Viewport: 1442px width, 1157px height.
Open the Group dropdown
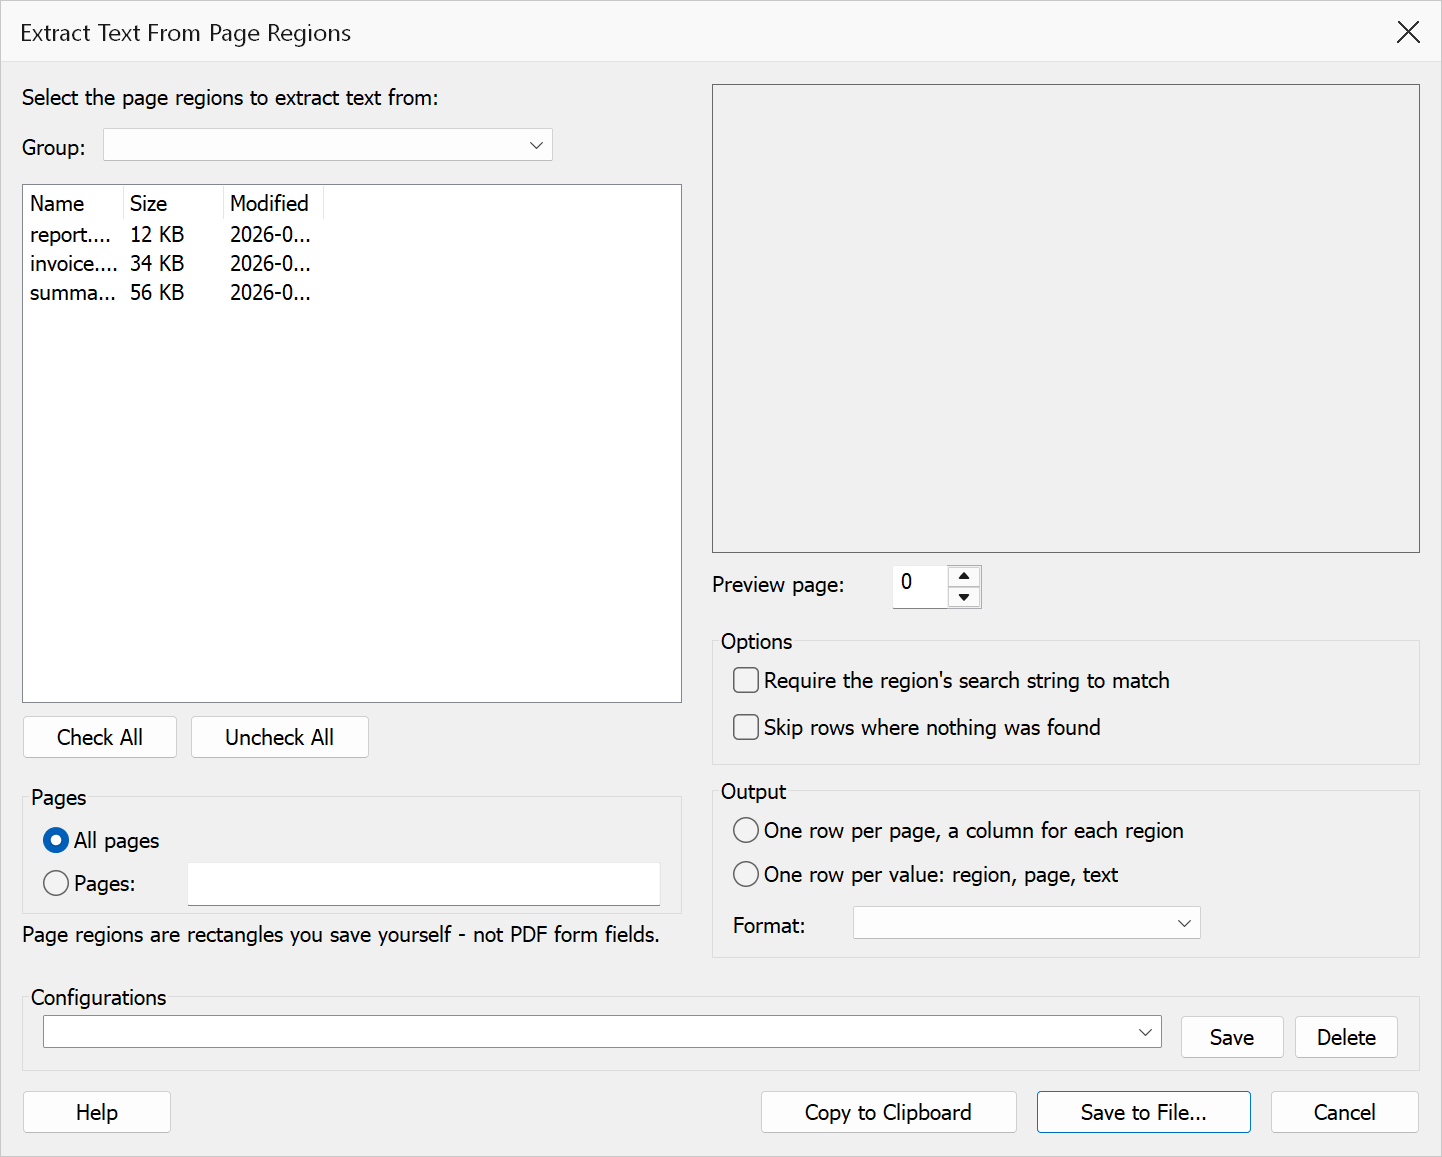click(328, 145)
